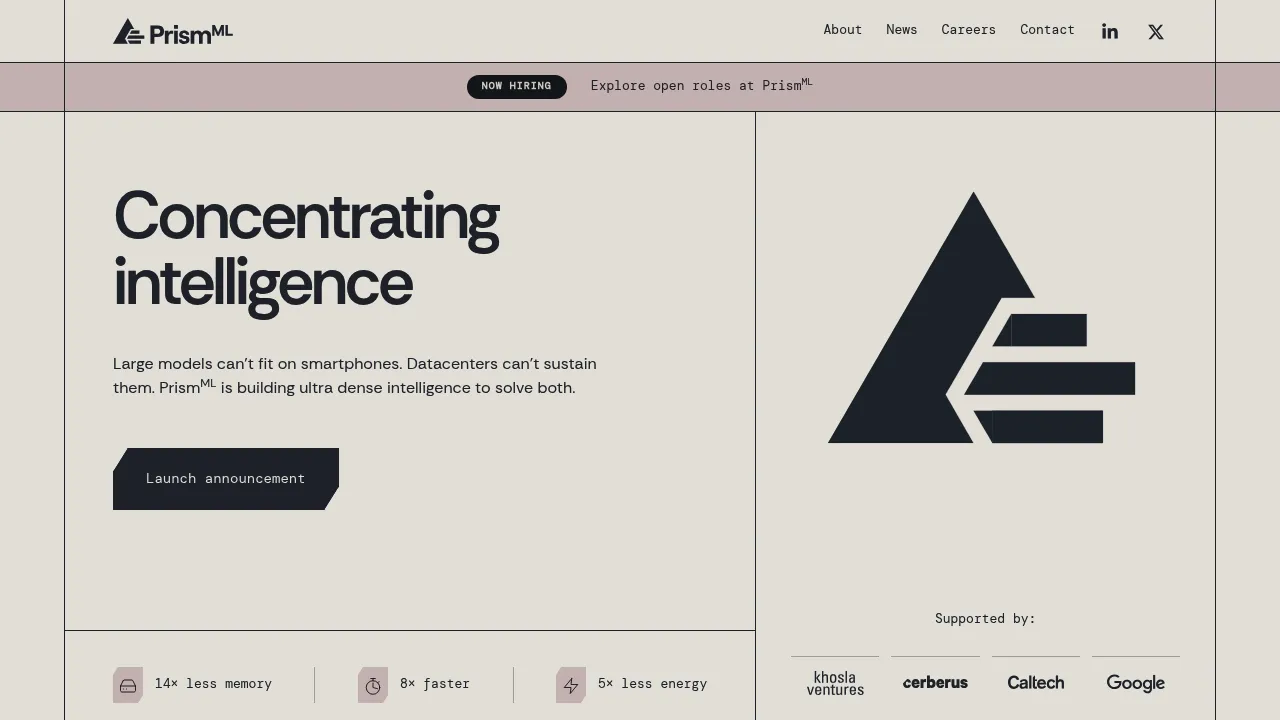Click the 5× less energy text
This screenshot has height=720, width=1280.
click(653, 684)
